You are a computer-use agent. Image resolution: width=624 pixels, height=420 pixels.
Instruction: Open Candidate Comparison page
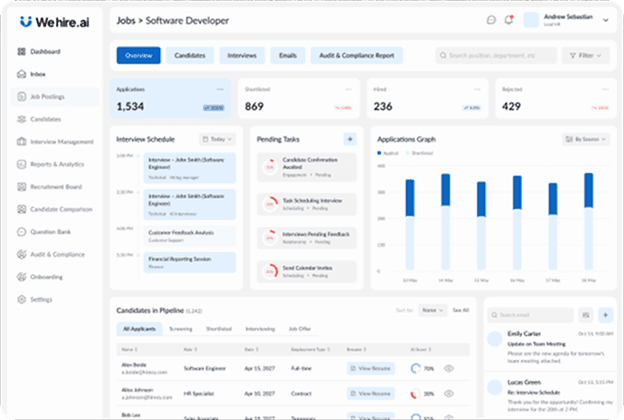click(x=55, y=209)
